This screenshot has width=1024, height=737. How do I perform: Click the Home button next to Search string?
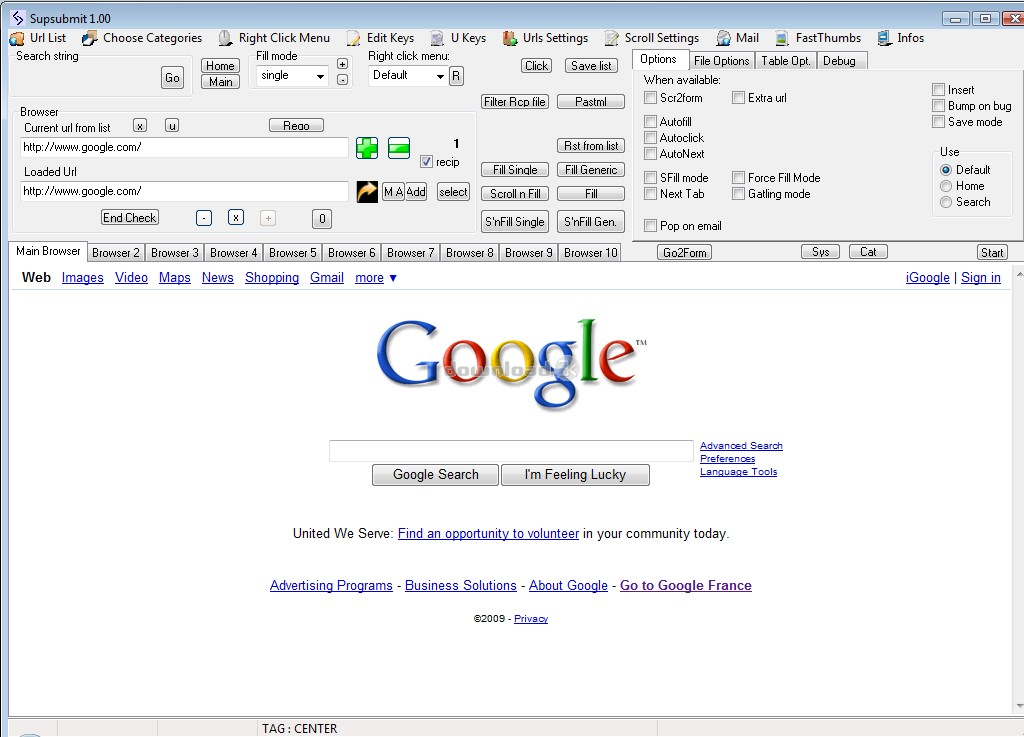tap(220, 66)
